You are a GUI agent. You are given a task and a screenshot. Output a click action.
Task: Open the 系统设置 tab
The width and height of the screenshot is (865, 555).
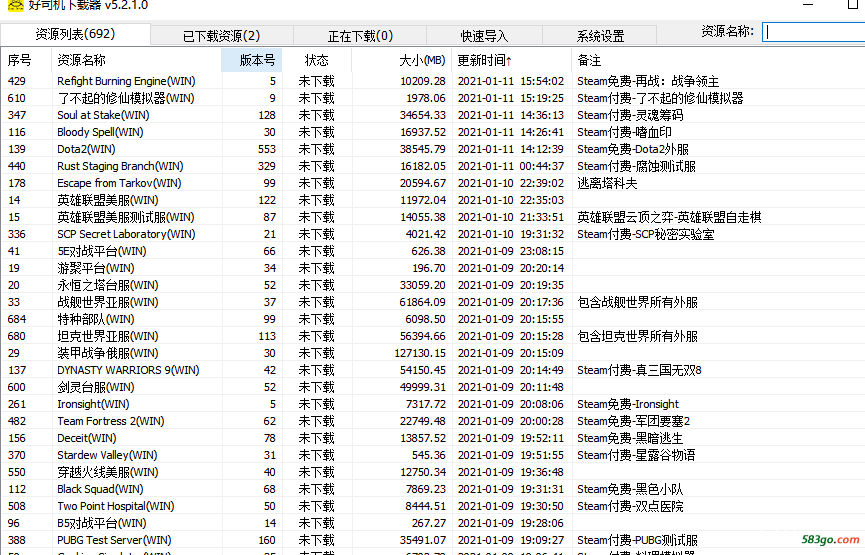pyautogui.click(x=600, y=36)
